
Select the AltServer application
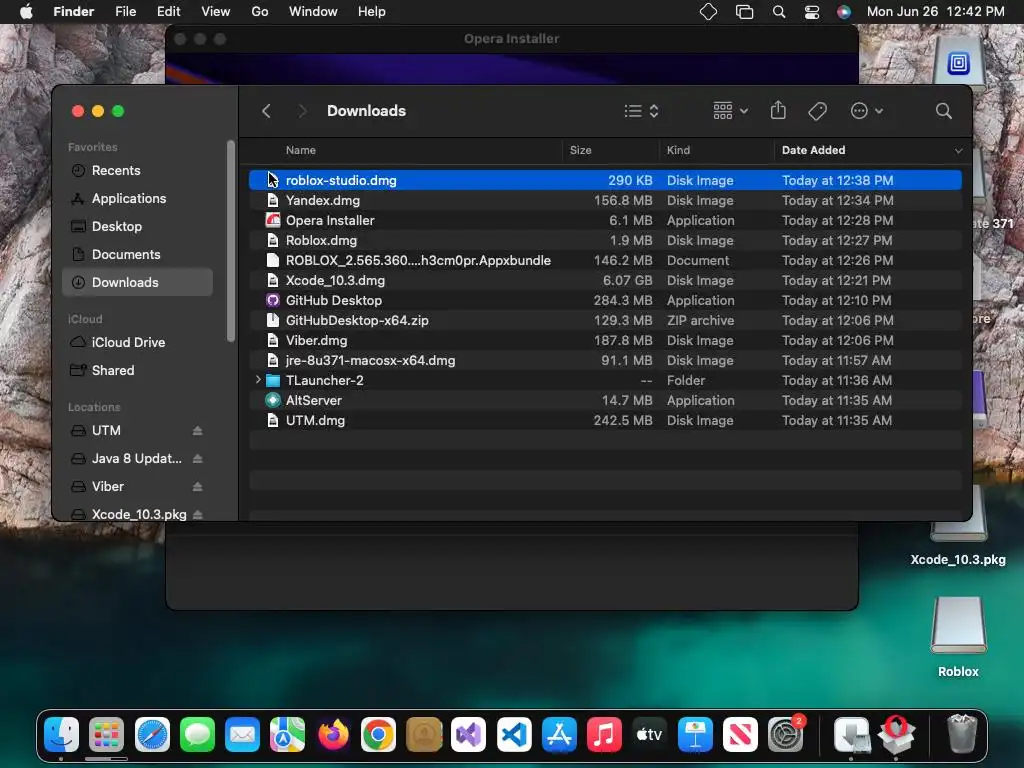pos(605,400)
